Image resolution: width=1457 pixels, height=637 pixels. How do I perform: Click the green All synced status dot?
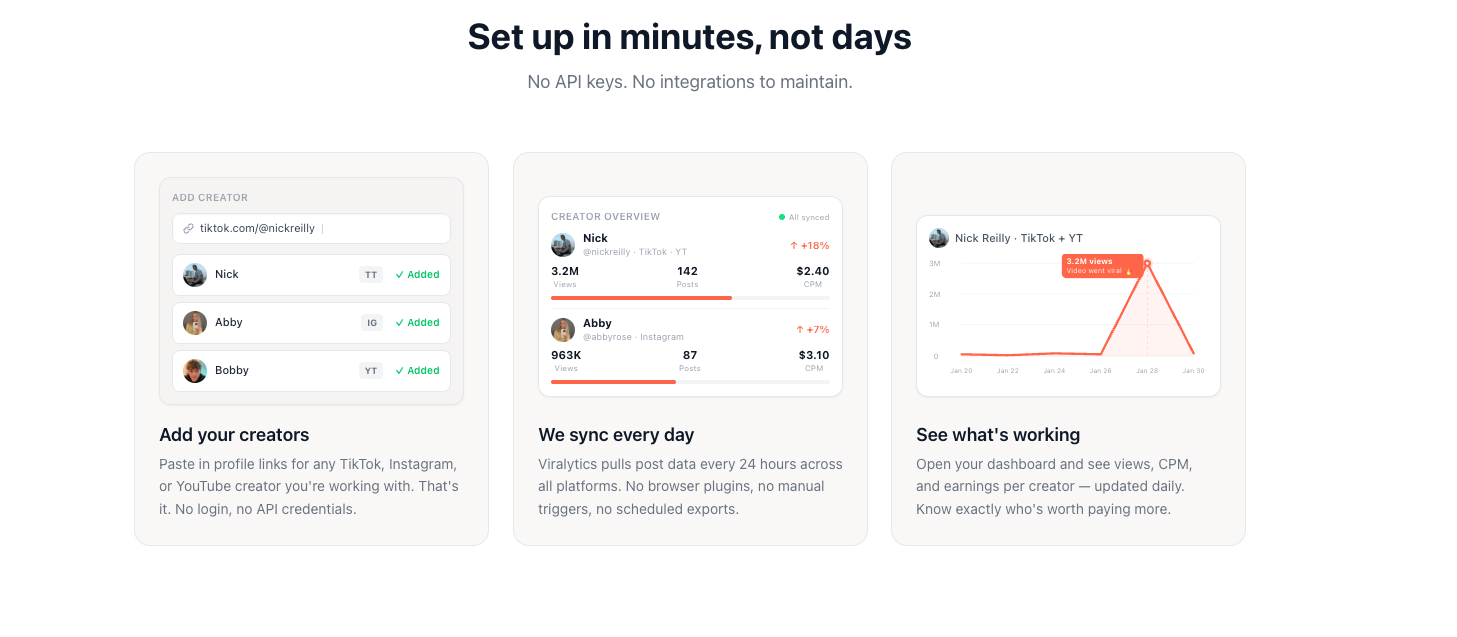click(782, 217)
